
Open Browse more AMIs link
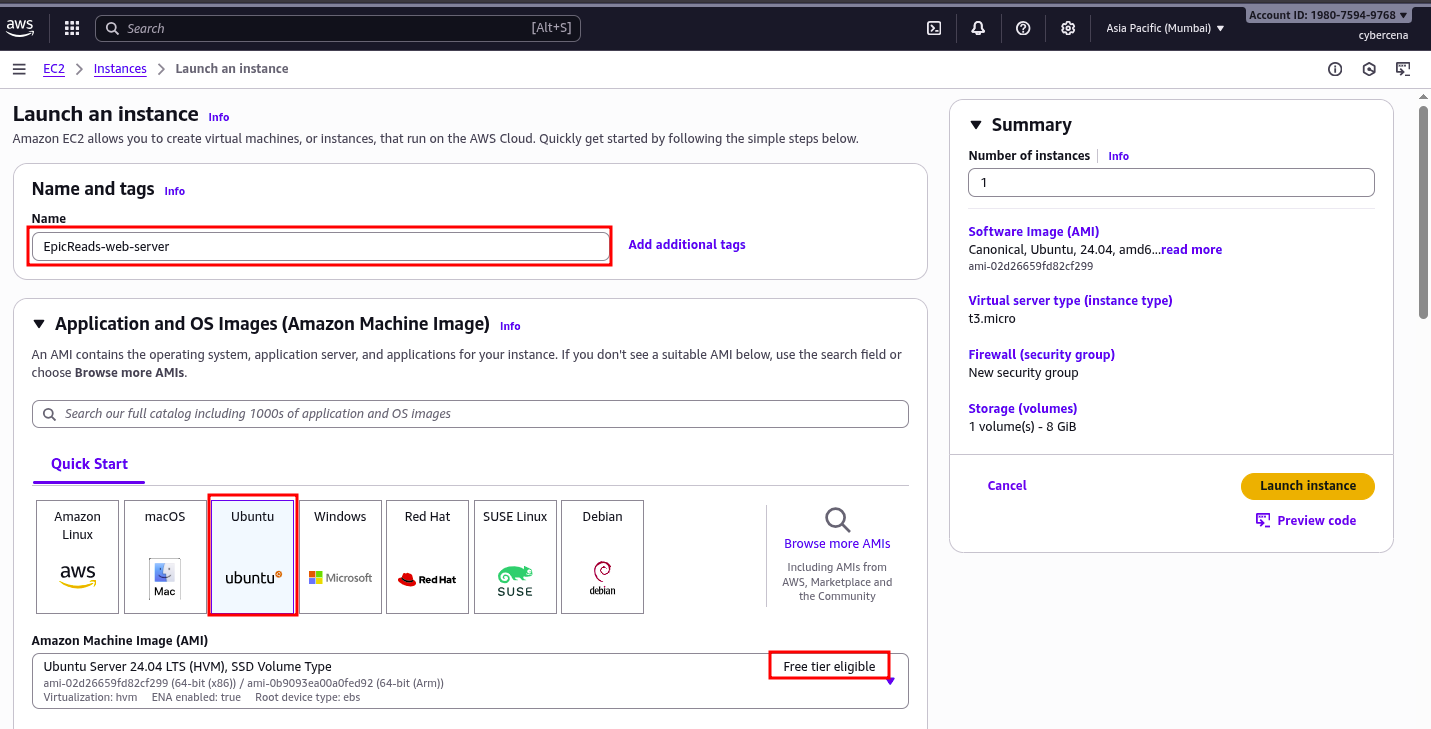[837, 544]
